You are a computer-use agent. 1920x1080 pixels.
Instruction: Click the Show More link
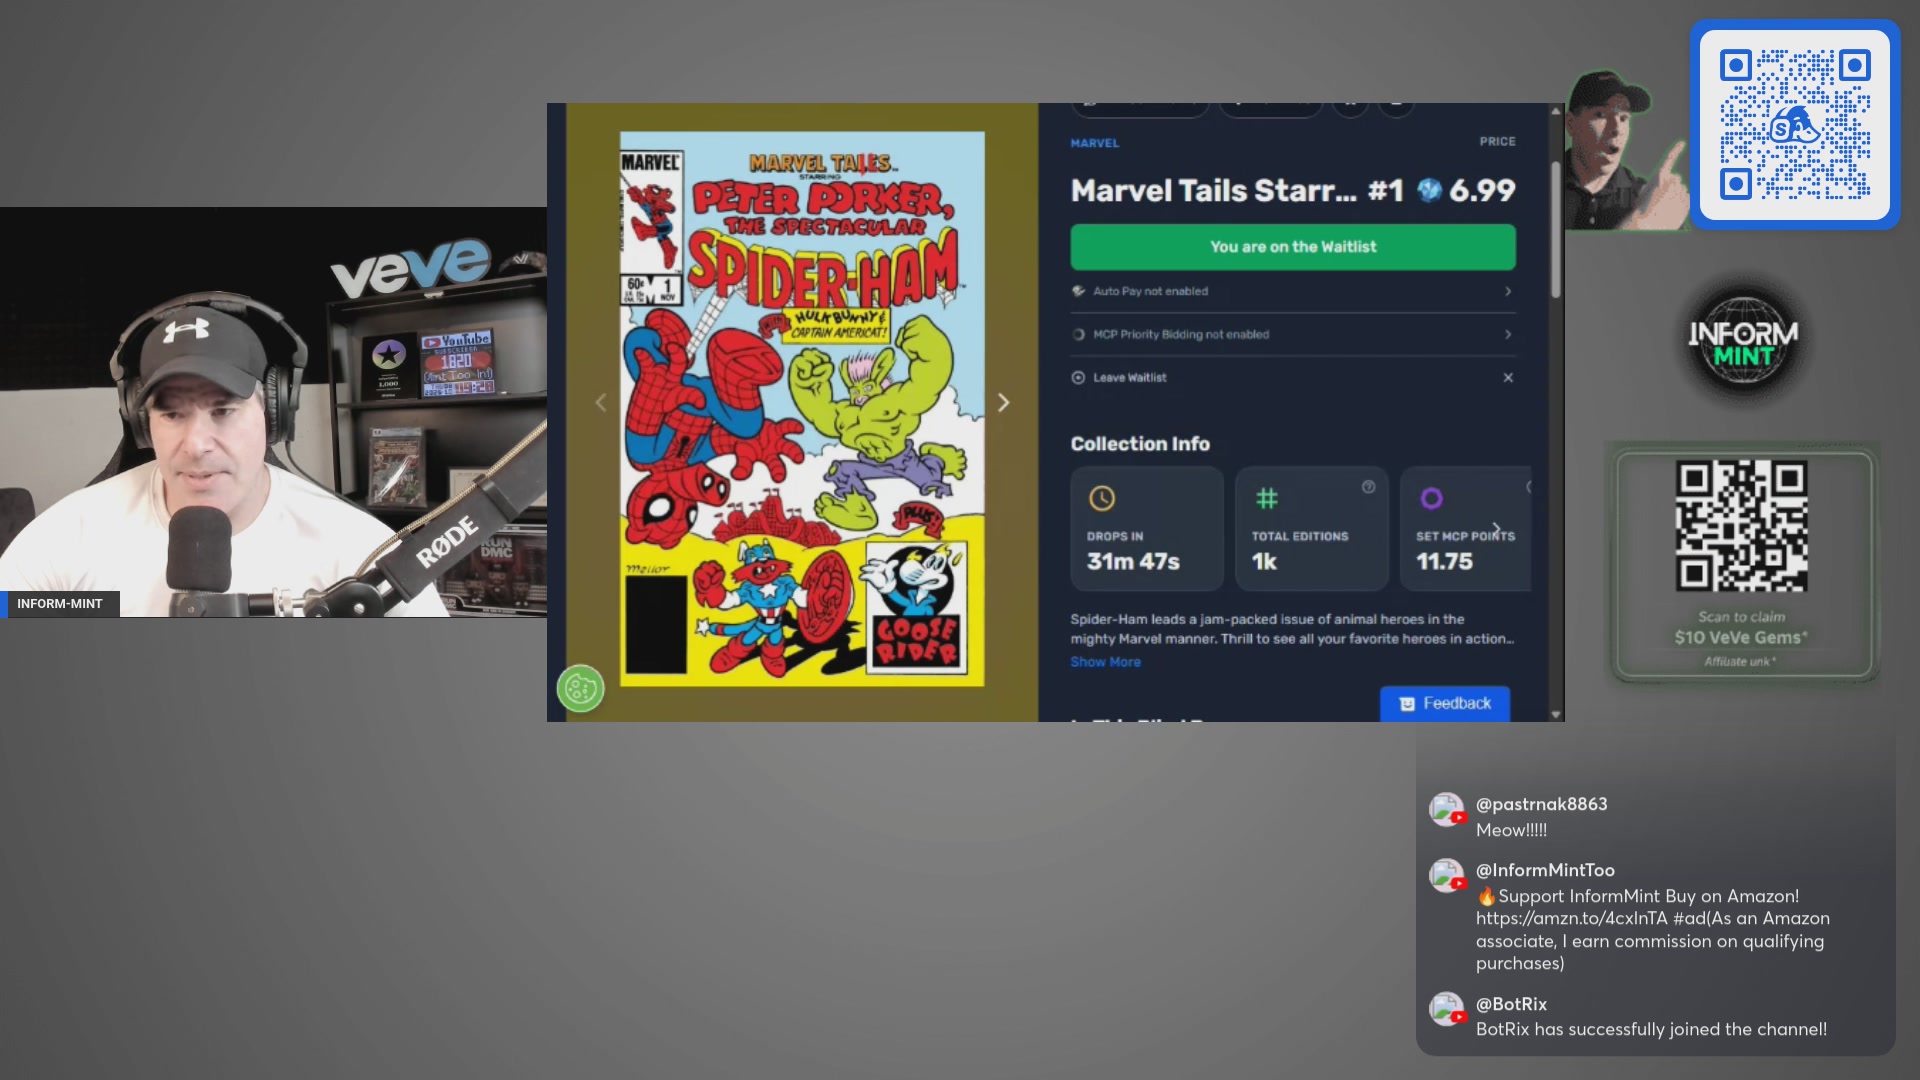[x=1105, y=662]
